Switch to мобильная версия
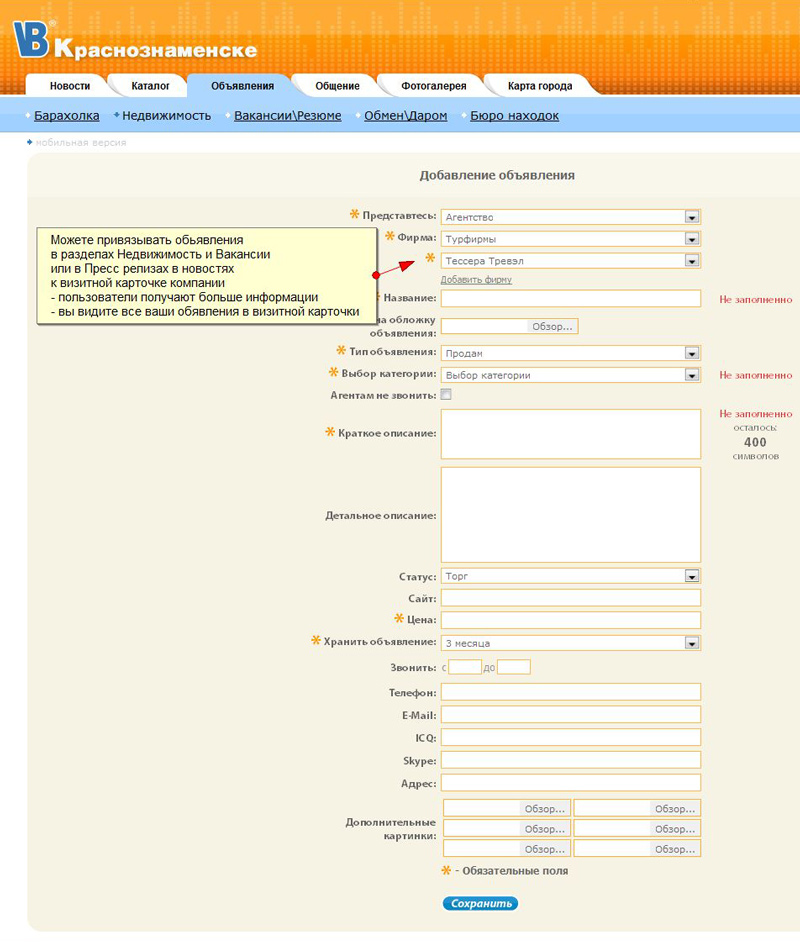This screenshot has height=943, width=800. tap(81, 143)
